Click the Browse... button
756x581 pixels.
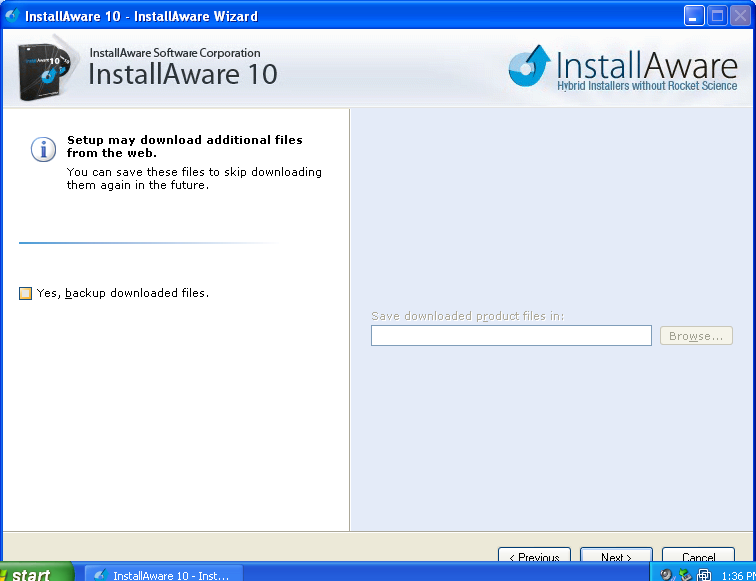[696, 336]
